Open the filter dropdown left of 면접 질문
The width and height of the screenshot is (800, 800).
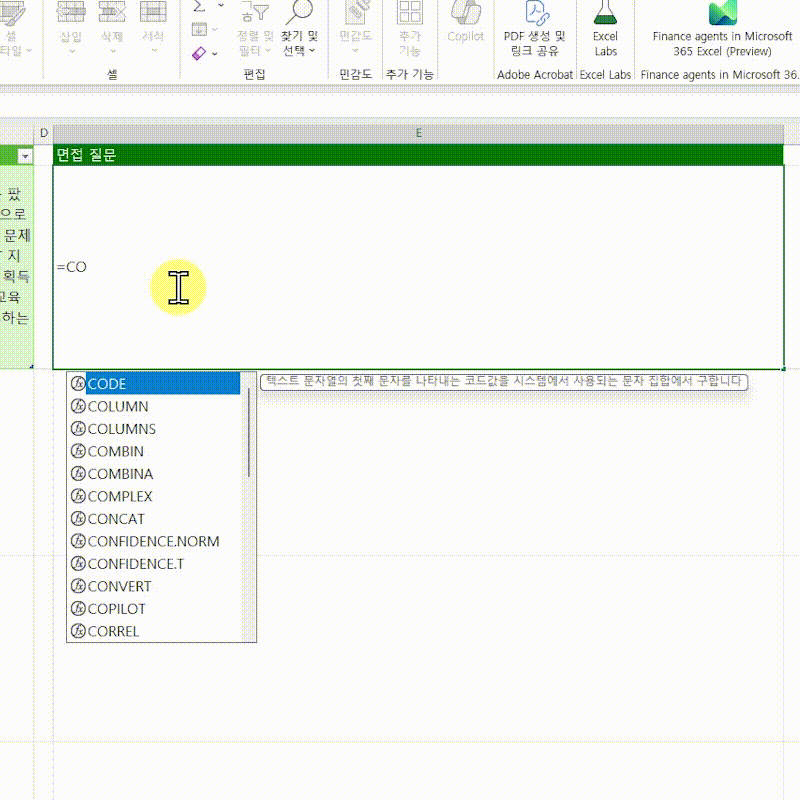pyautogui.click(x=25, y=156)
